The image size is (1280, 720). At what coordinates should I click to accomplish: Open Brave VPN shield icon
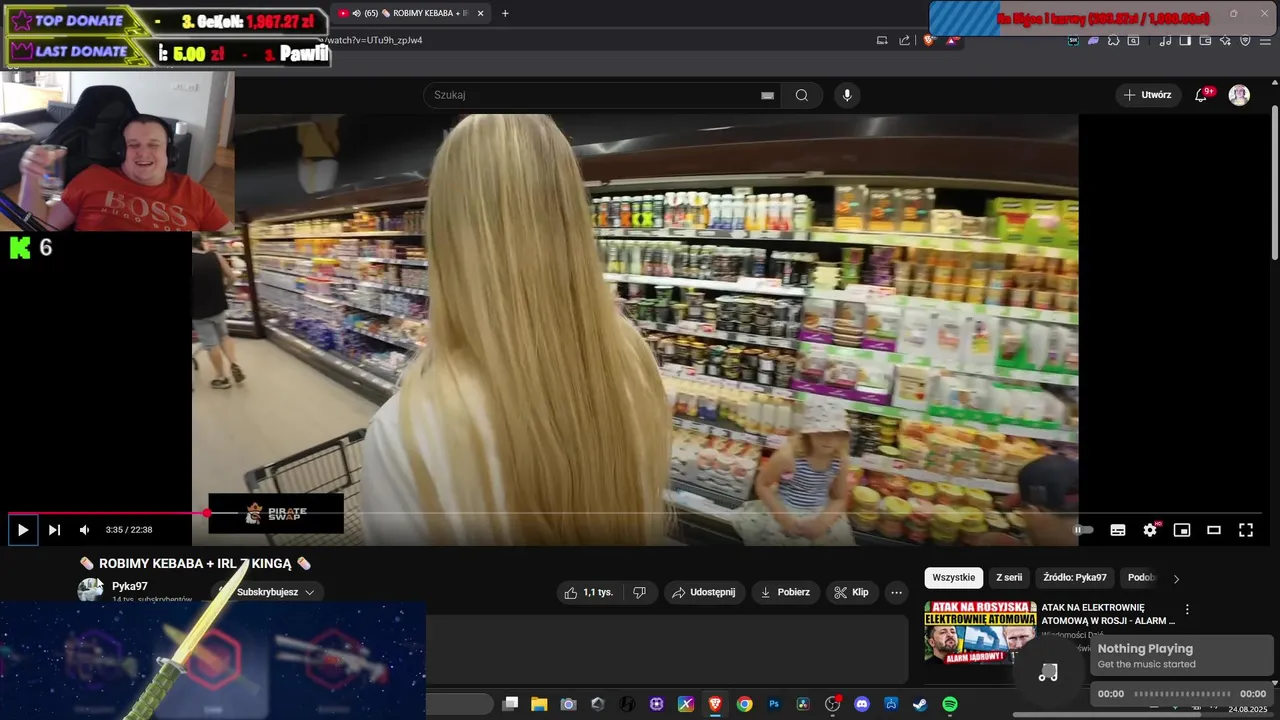click(x=1245, y=41)
